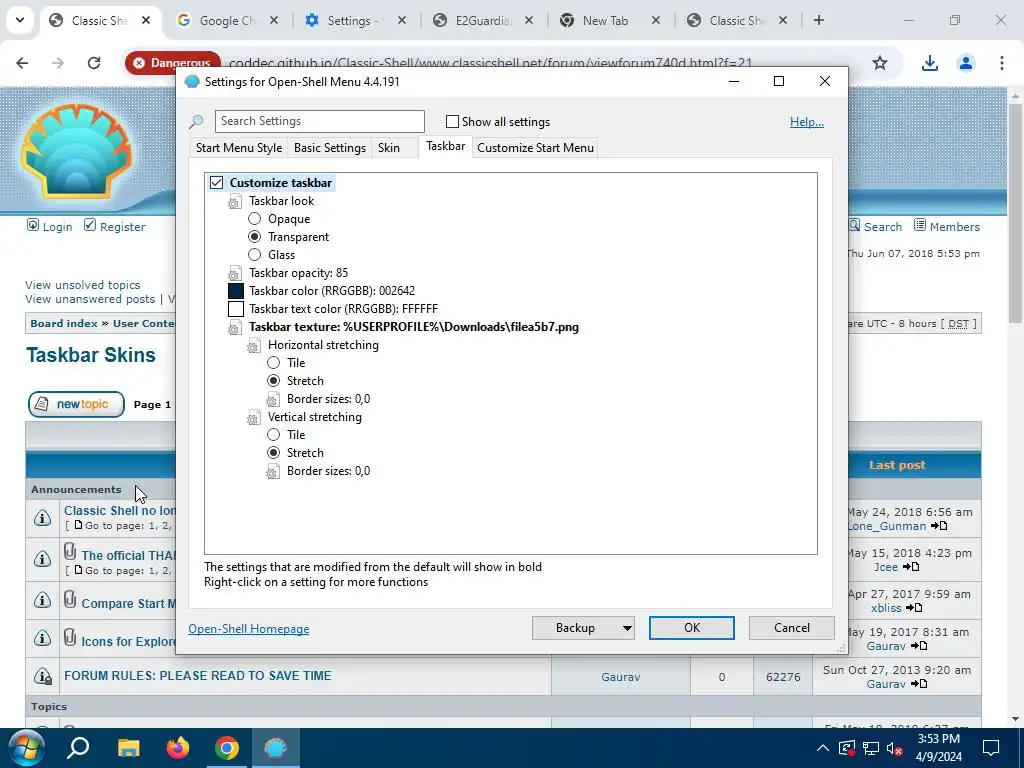Switch to Google Chrome browser tab
The width and height of the screenshot is (1024, 768).
pyautogui.click(x=226, y=20)
